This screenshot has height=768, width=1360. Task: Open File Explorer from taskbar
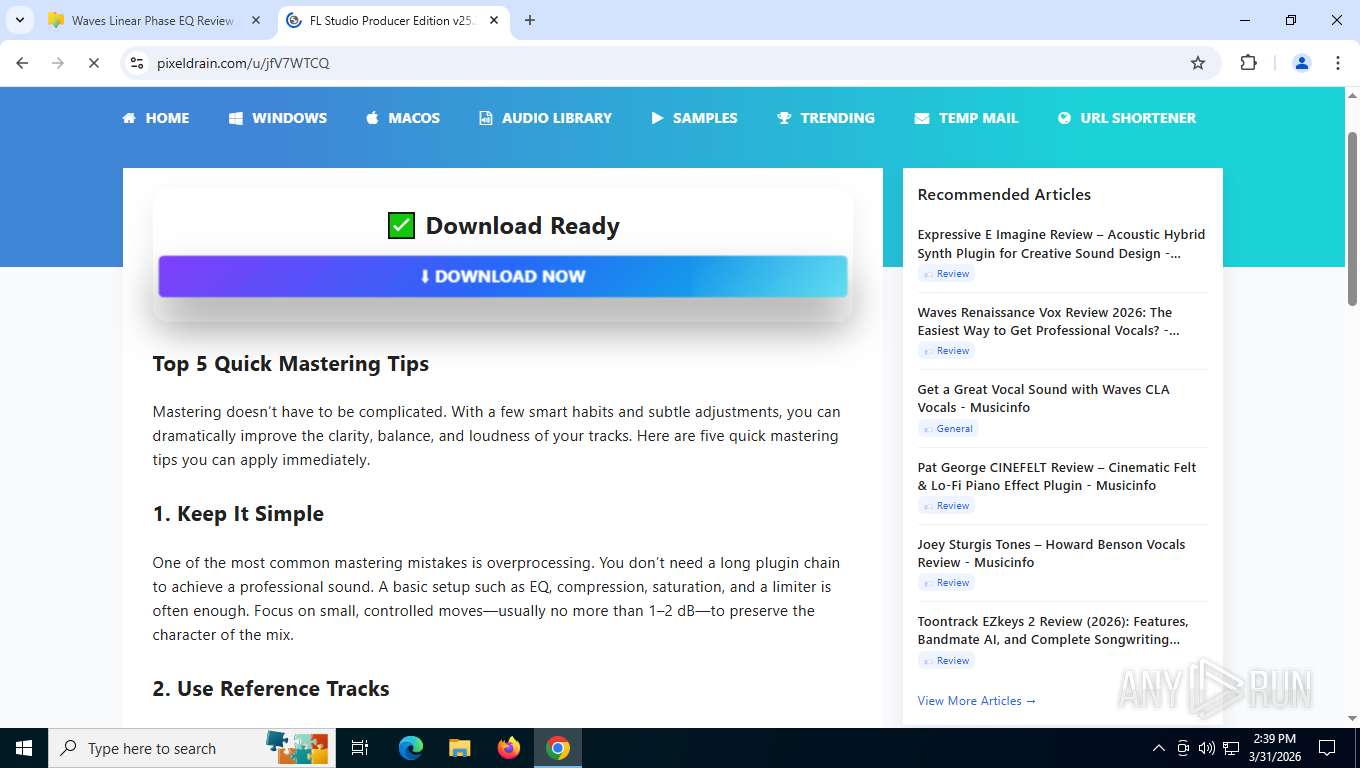point(459,748)
